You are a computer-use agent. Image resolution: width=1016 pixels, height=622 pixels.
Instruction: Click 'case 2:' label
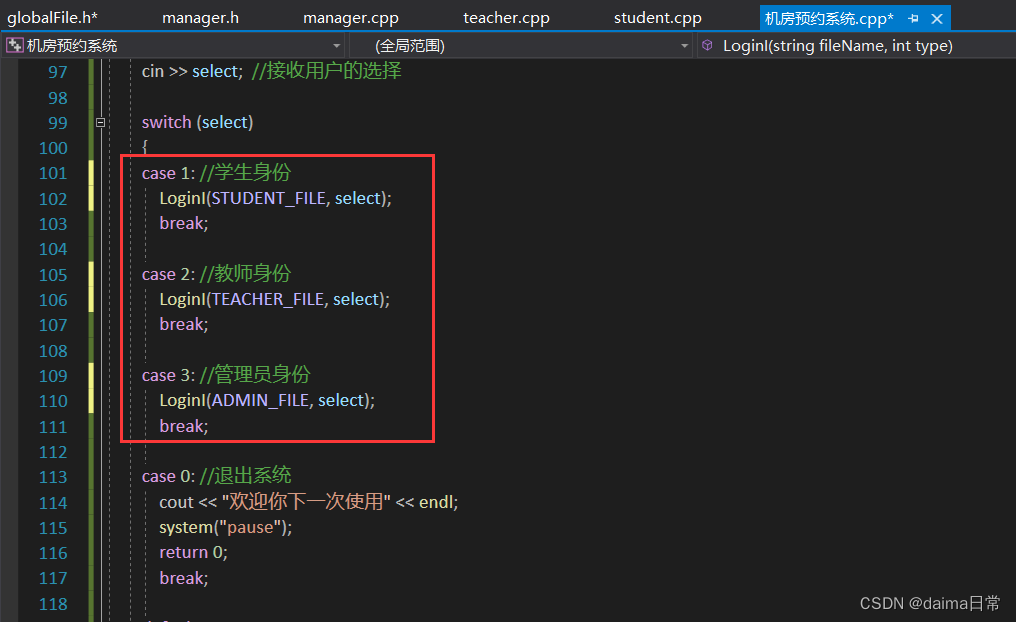168,274
